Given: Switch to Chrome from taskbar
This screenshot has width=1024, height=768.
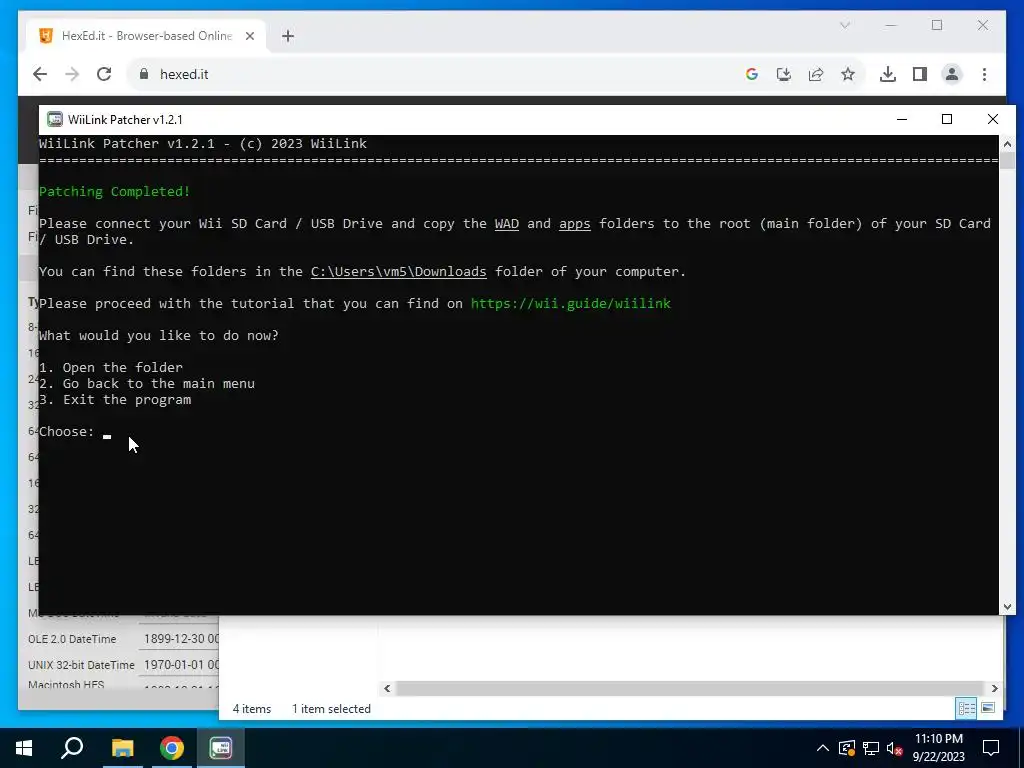Looking at the screenshot, I should (x=172, y=748).
